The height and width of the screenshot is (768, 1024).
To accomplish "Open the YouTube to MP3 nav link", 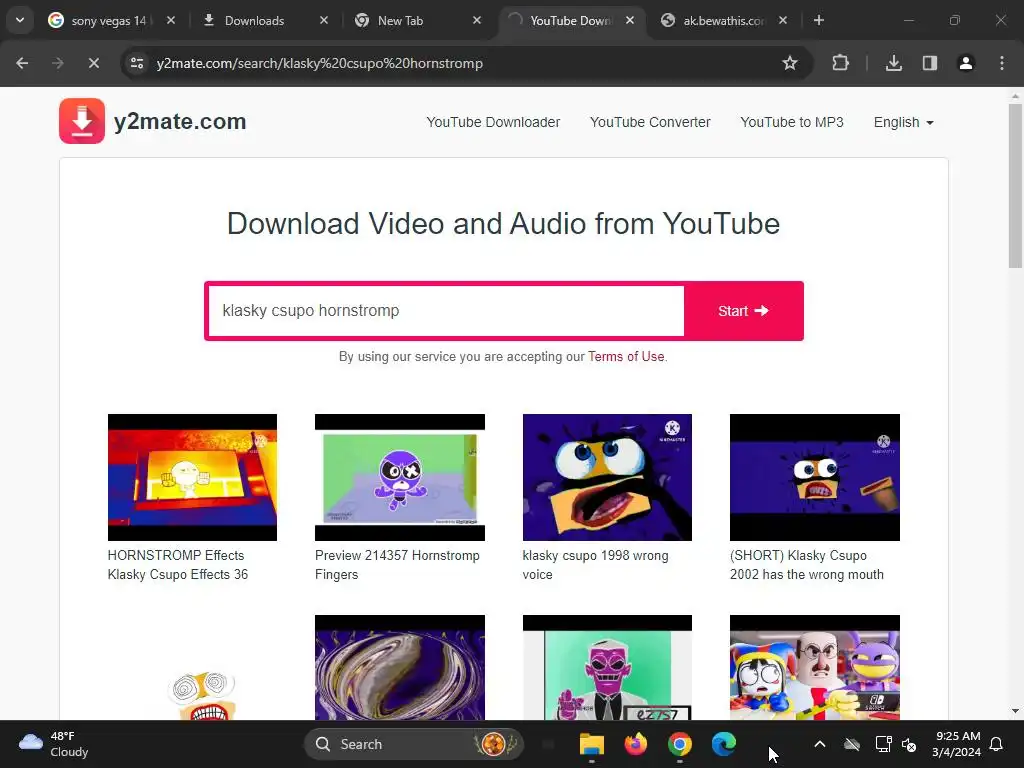I will pos(792,122).
